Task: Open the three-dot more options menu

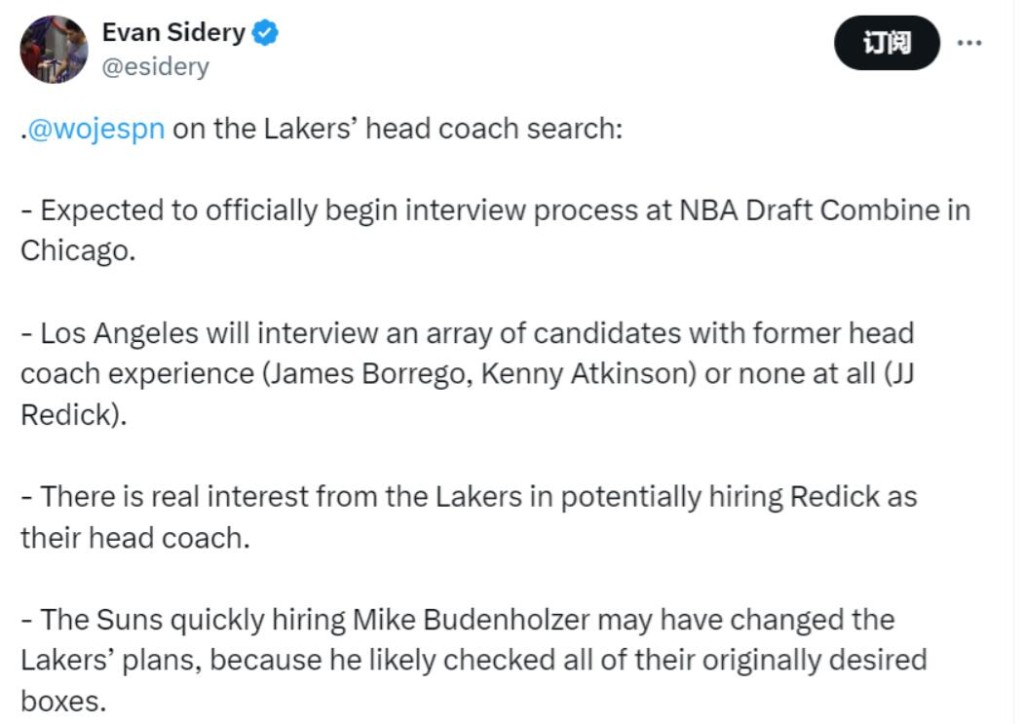Action: click(969, 44)
